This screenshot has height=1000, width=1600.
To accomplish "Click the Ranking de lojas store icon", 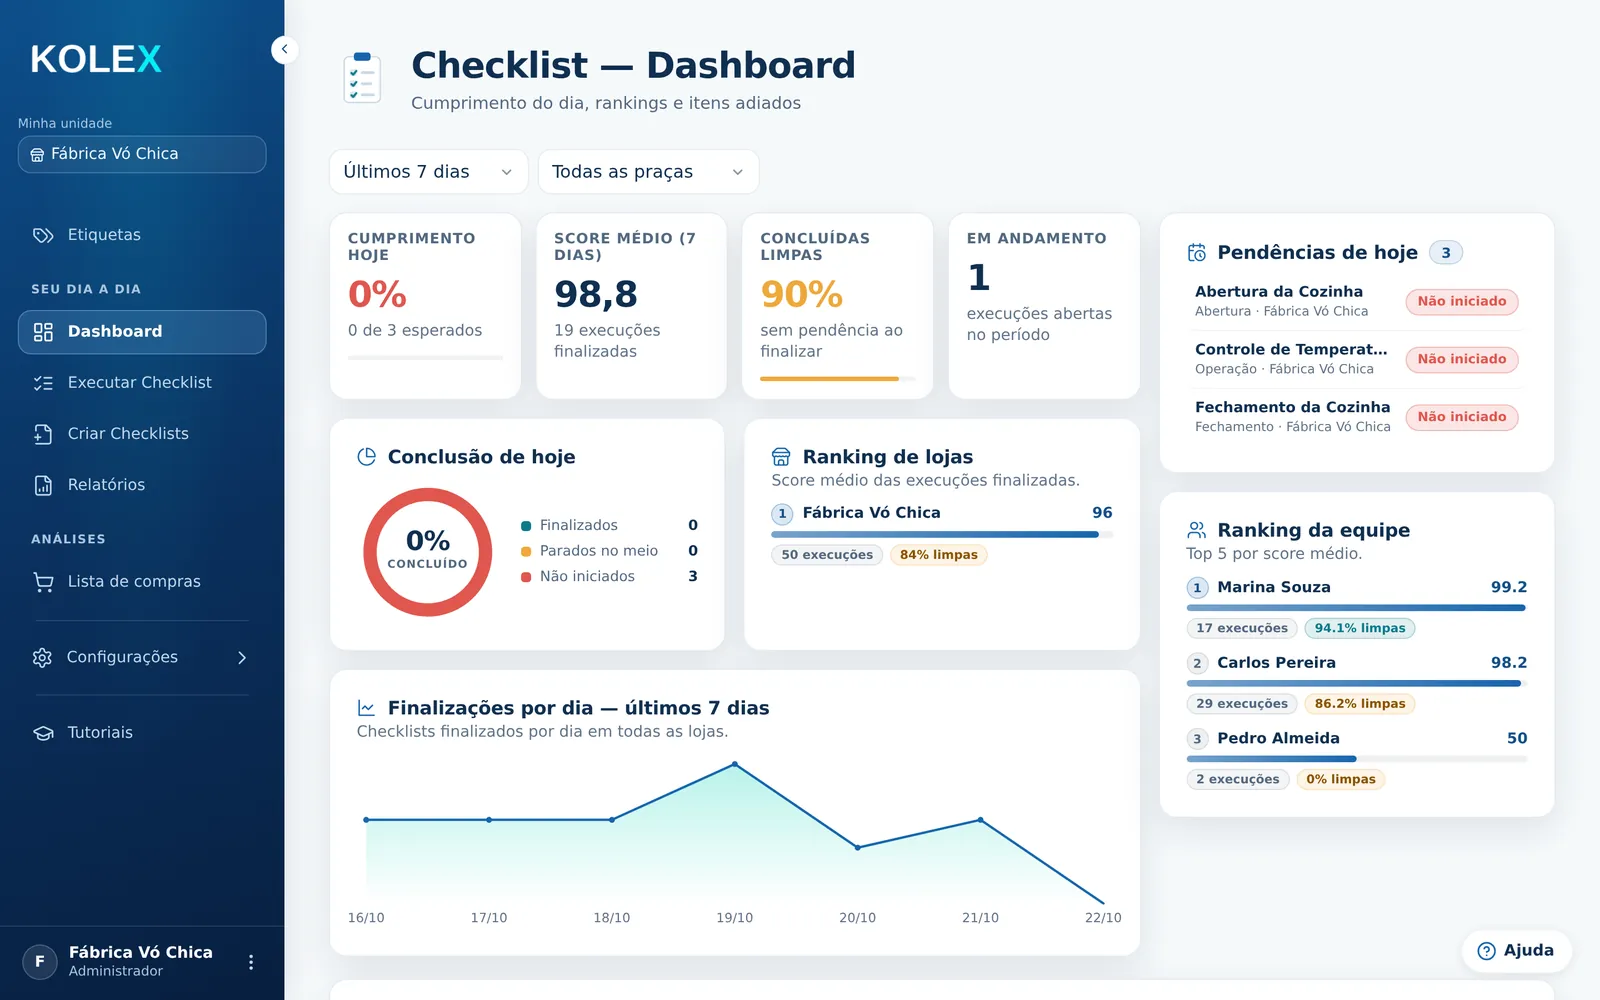I will pyautogui.click(x=781, y=457).
